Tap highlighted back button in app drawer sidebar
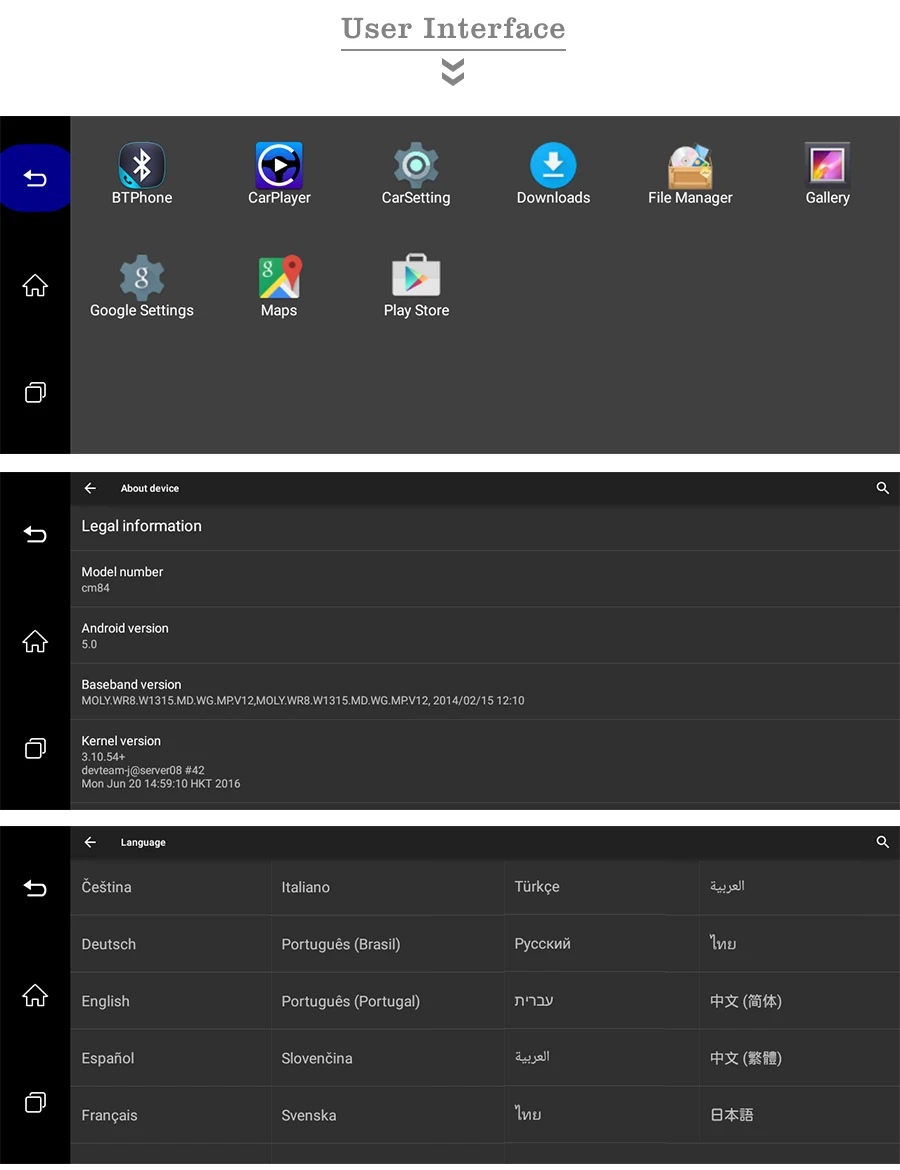Screen dimensions: 900x1170 (34, 178)
